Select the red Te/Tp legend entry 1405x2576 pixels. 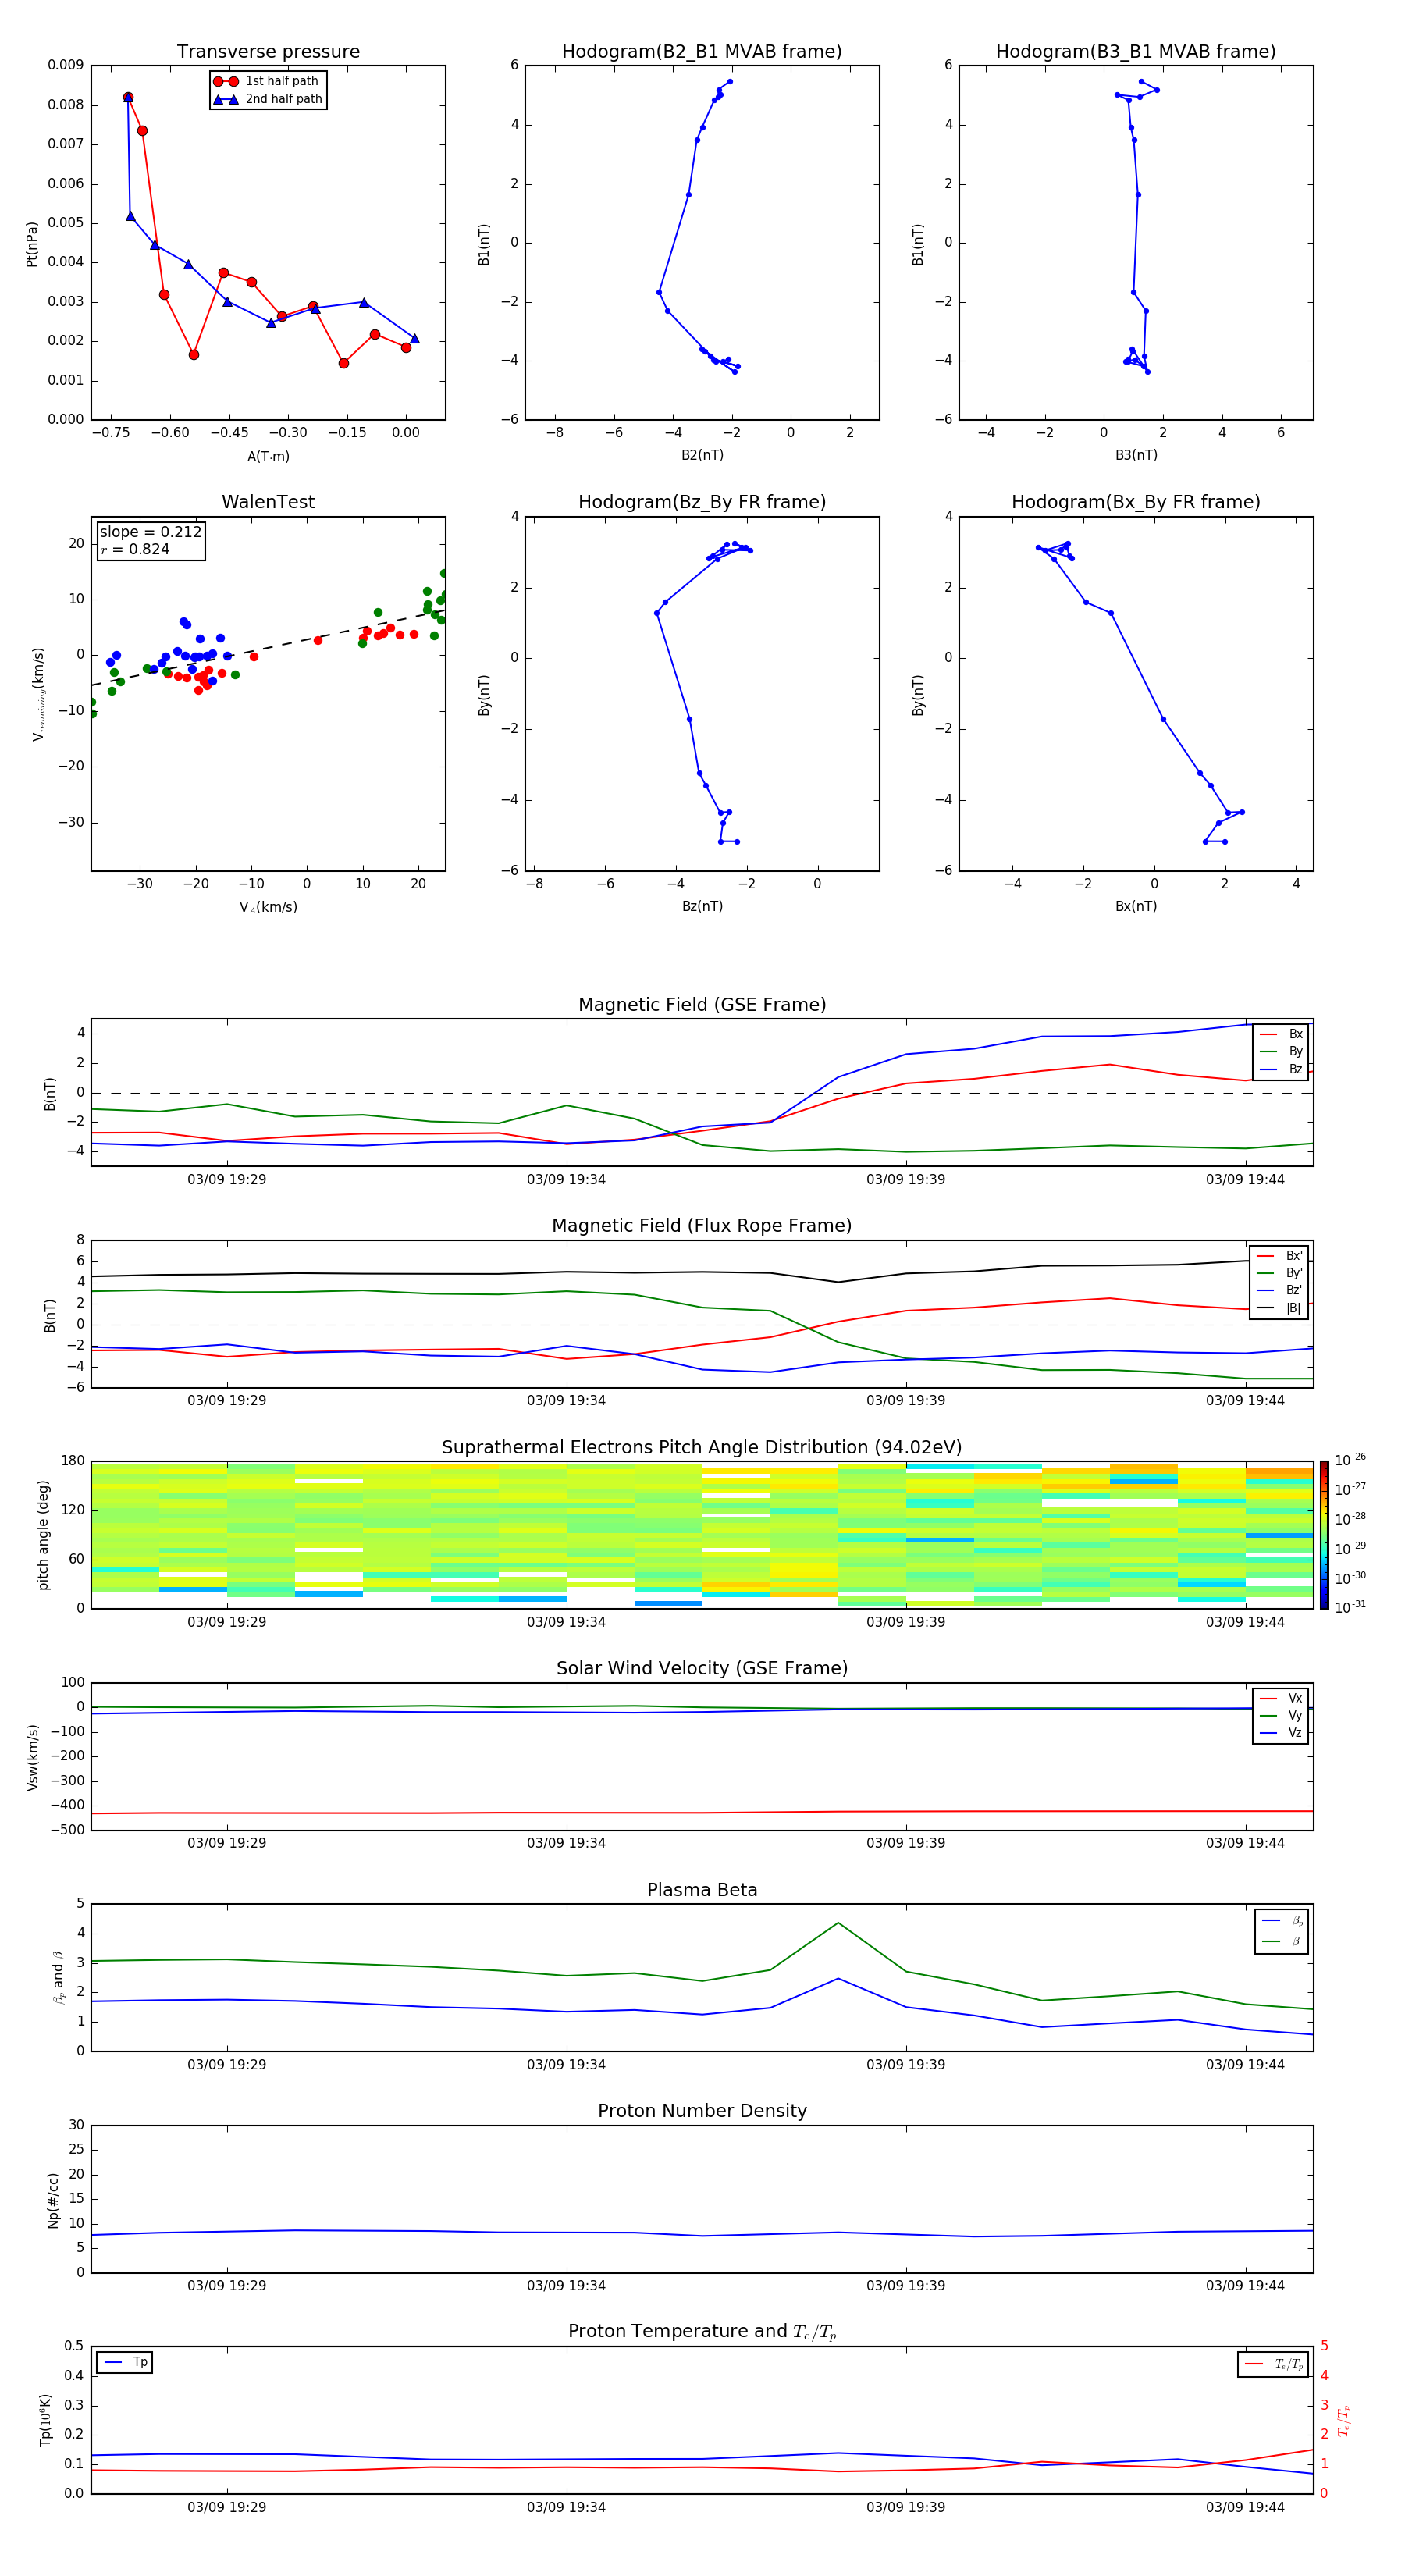[x=1274, y=2364]
